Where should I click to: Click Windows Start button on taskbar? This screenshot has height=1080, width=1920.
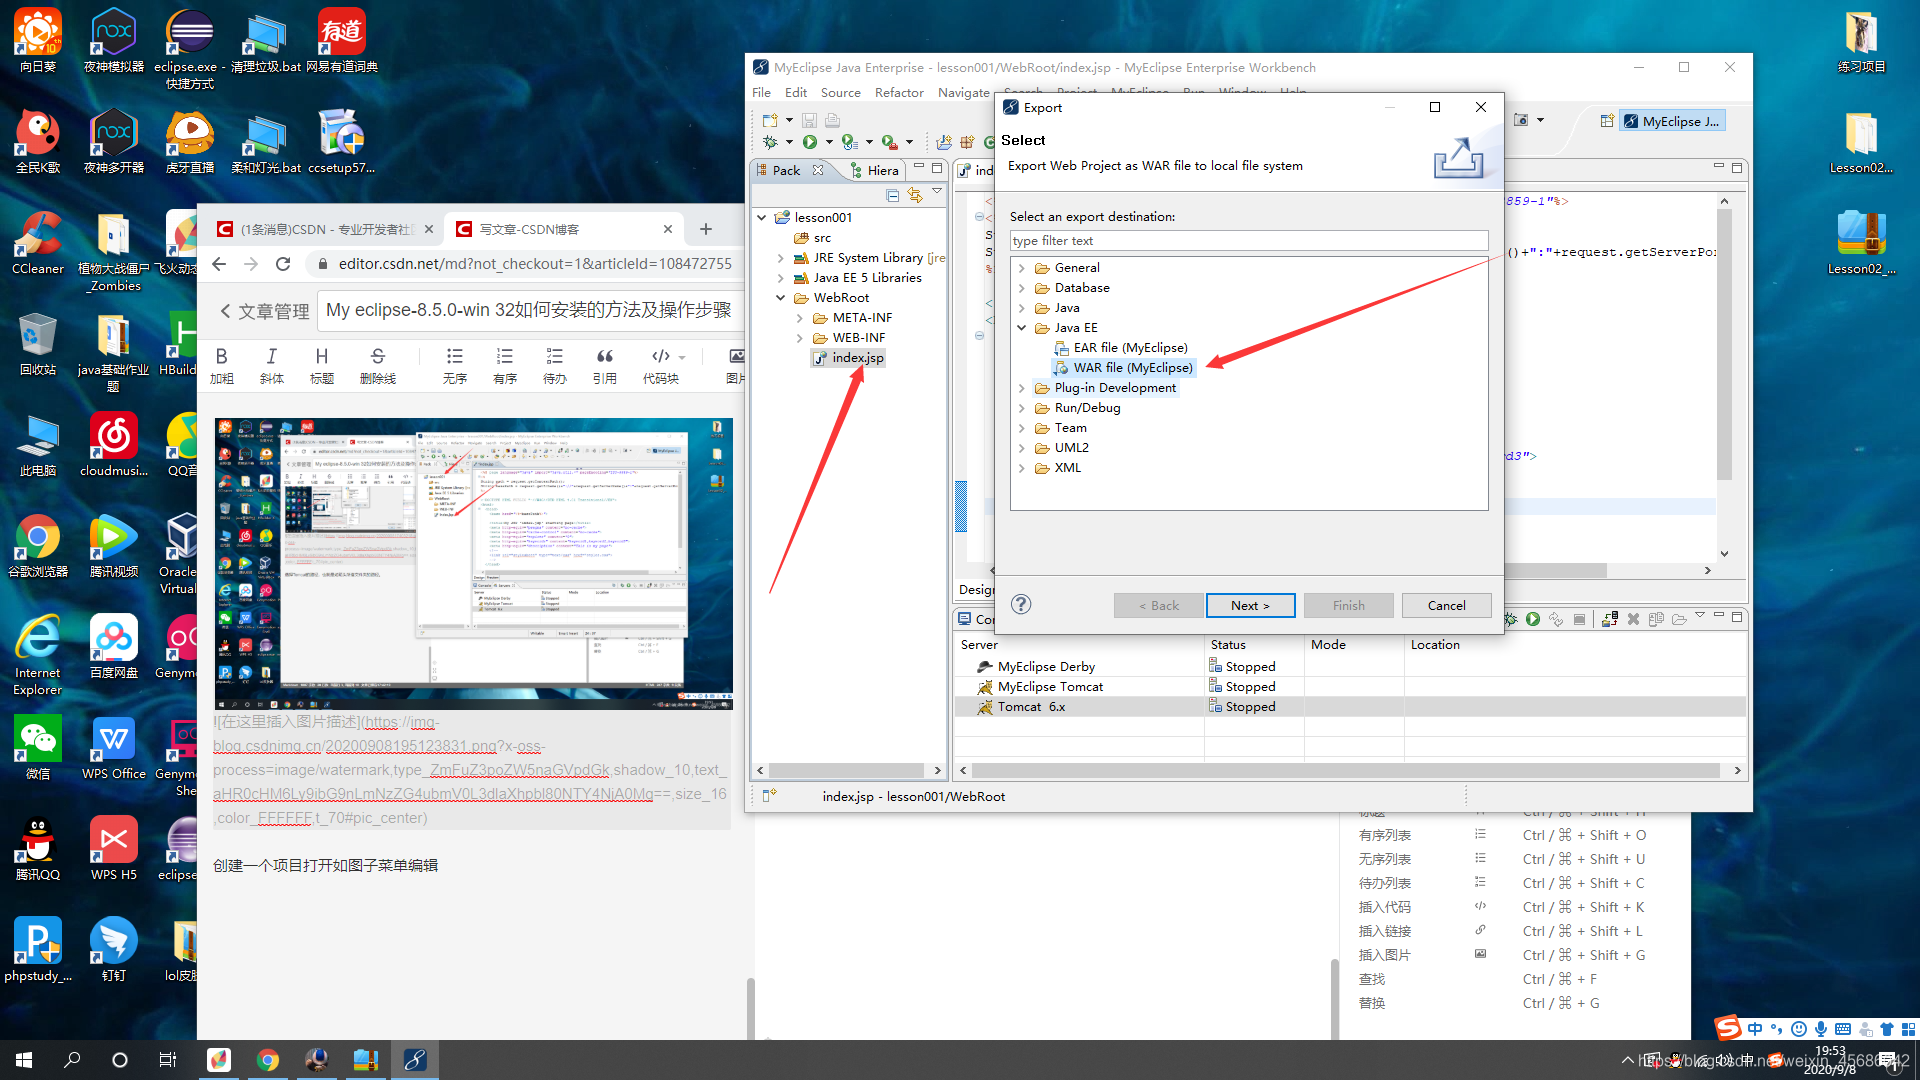point(24,1060)
